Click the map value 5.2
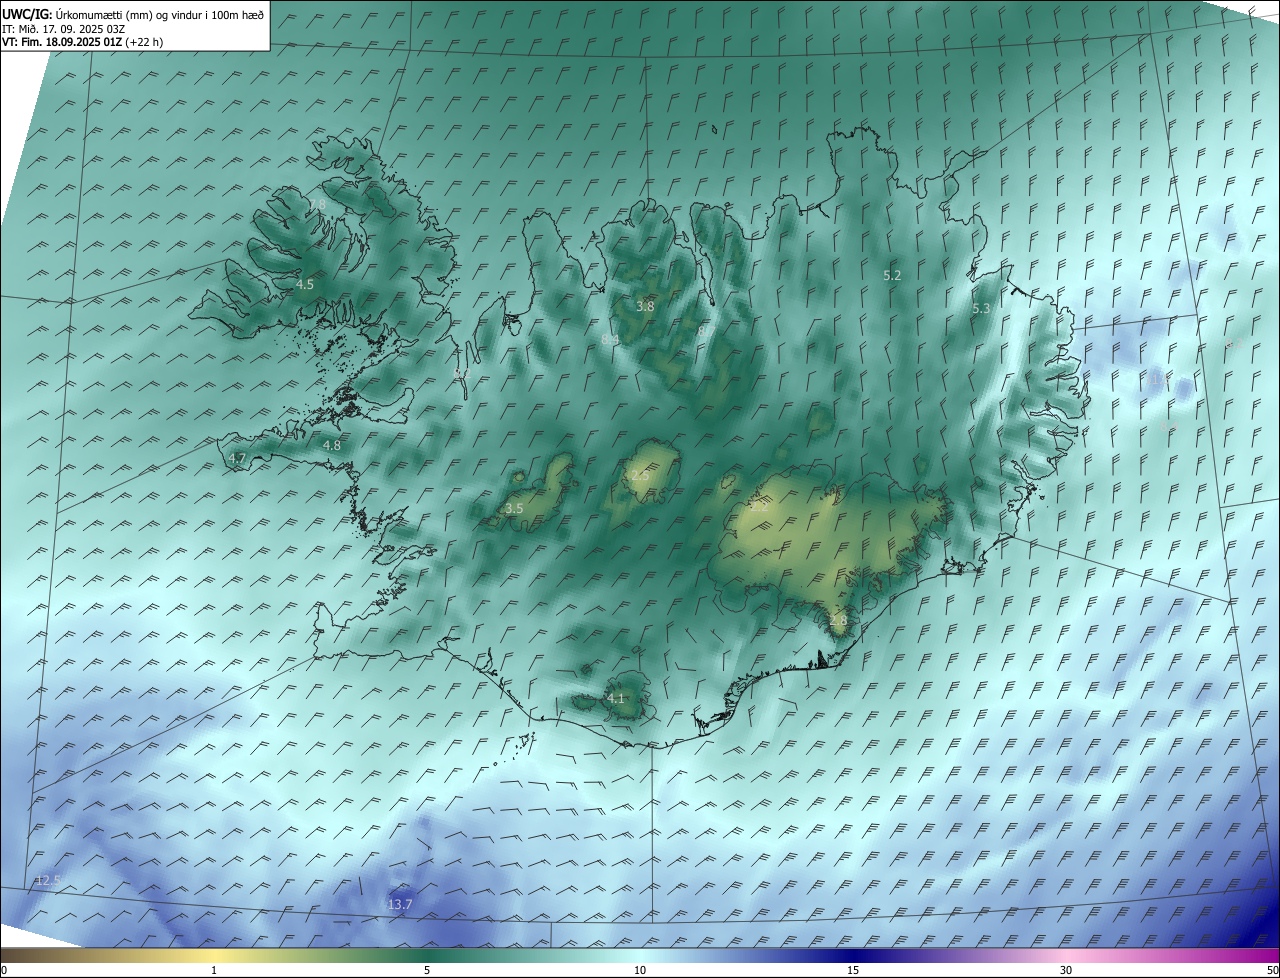This screenshot has height=978, width=1280. [x=893, y=275]
